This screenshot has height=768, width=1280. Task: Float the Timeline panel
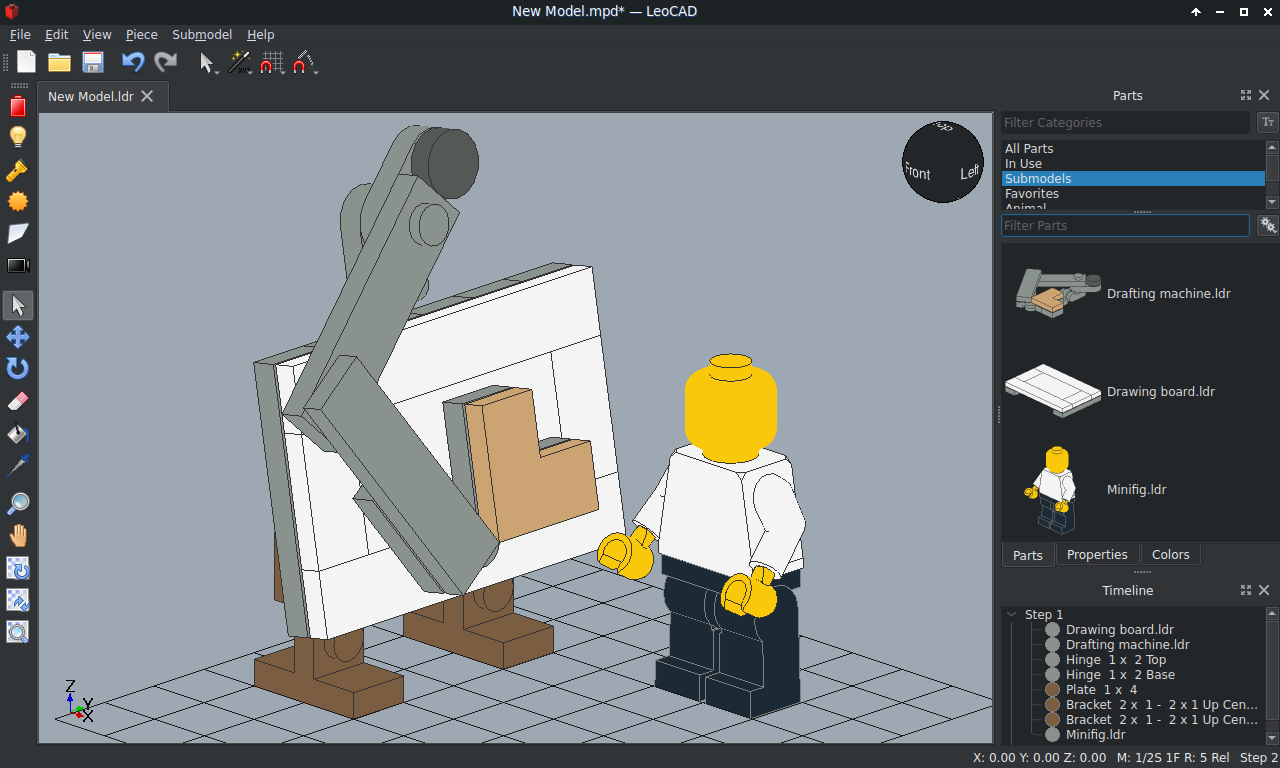tap(1246, 590)
